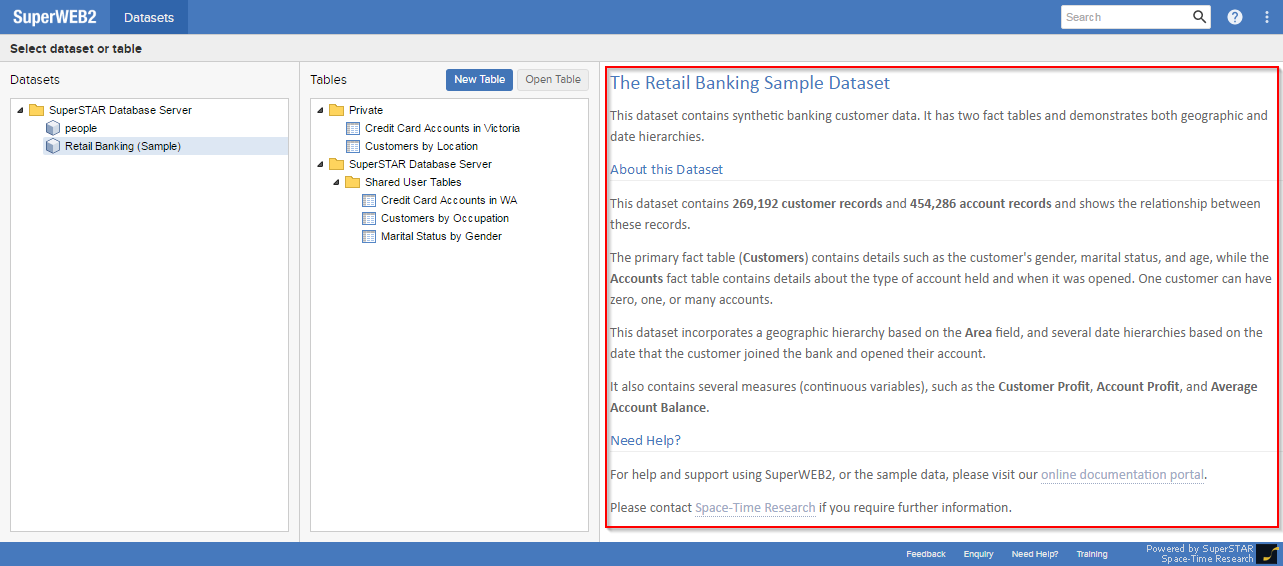The image size is (1283, 566).
Task: Open the online documentation portal link
Action: (x=1122, y=475)
